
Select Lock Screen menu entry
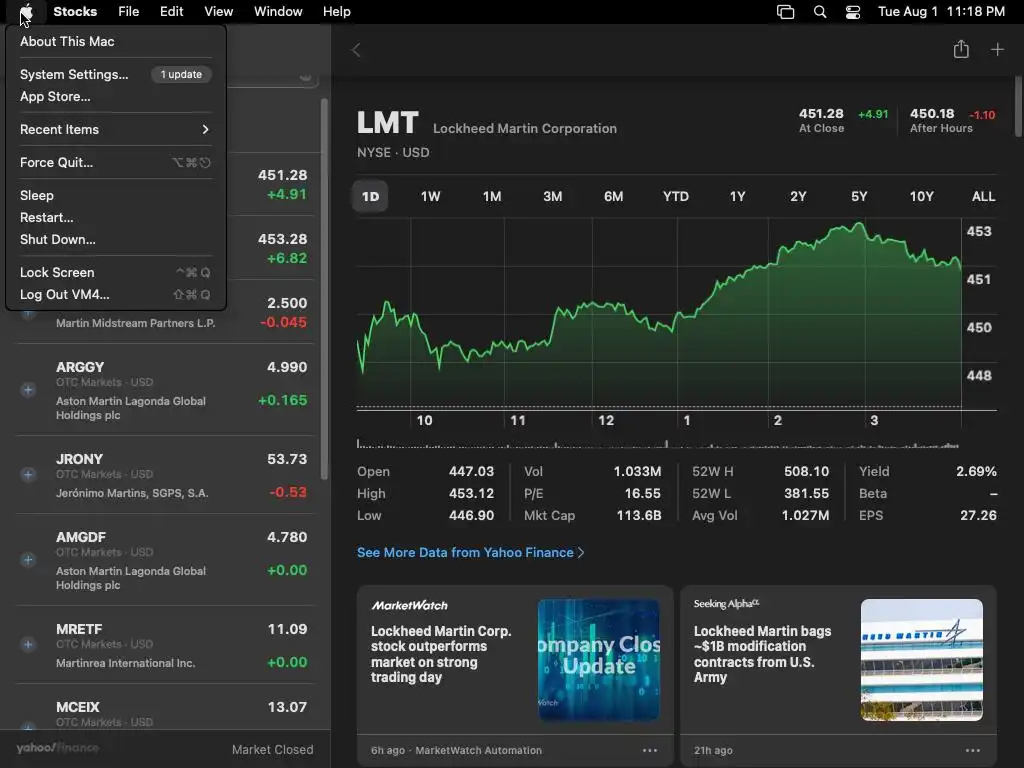click(x=115, y=272)
